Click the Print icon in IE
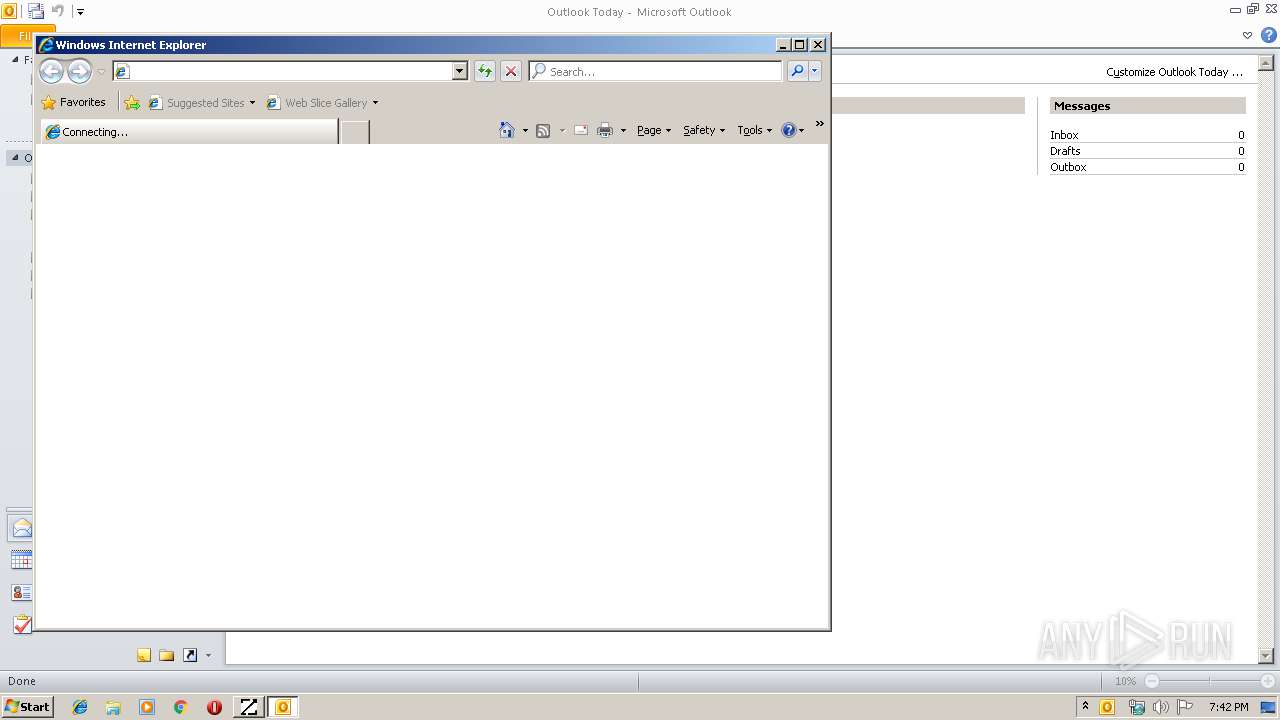Viewport: 1280px width, 720px height. (x=605, y=130)
